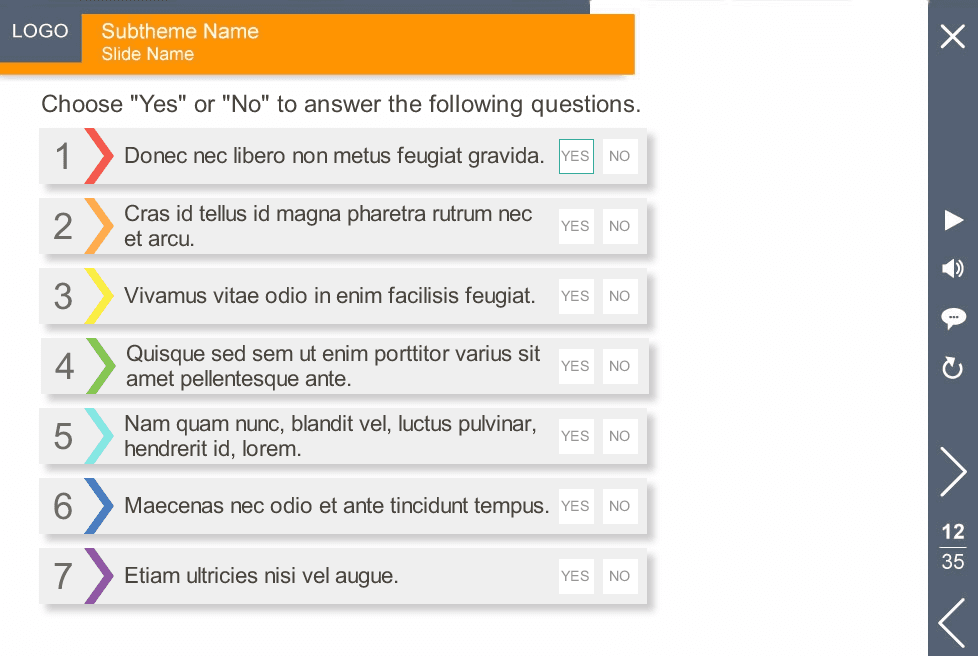
Task: Click the replay circular arrow icon
Action: 952,368
